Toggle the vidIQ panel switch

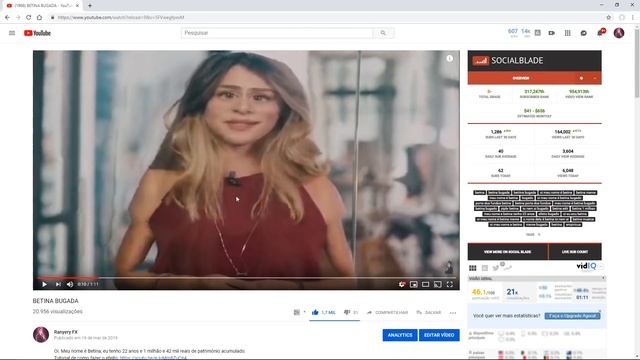(601, 267)
